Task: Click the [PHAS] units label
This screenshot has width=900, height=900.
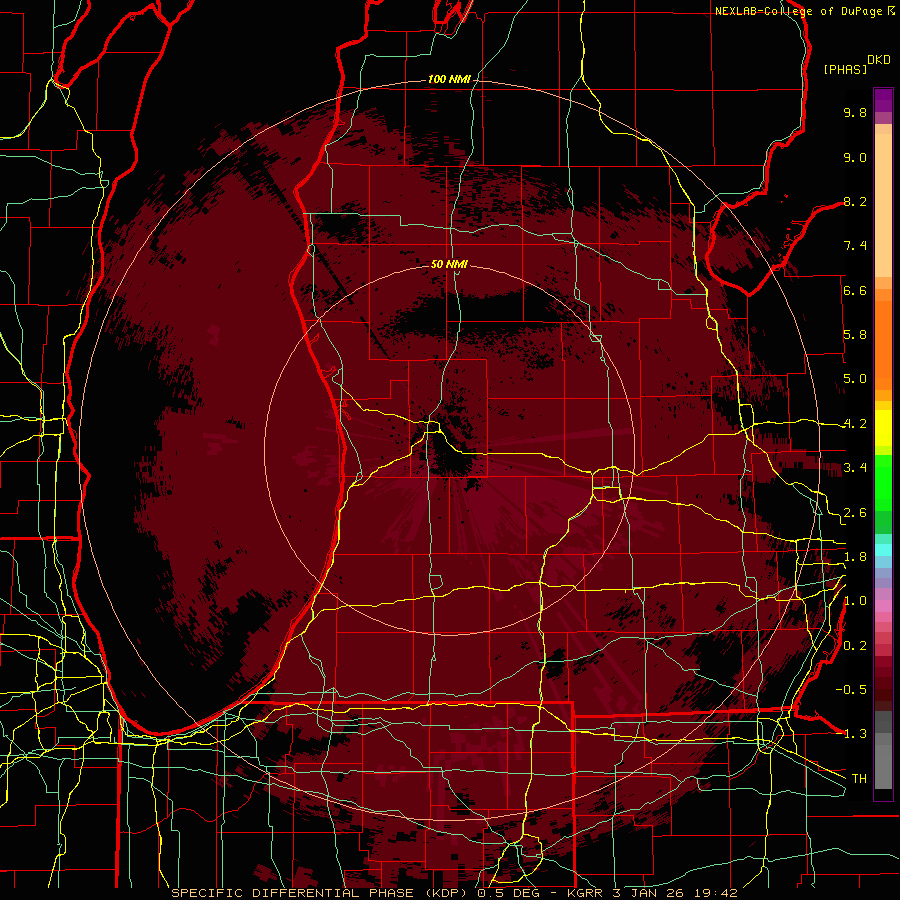Action: [x=845, y=69]
